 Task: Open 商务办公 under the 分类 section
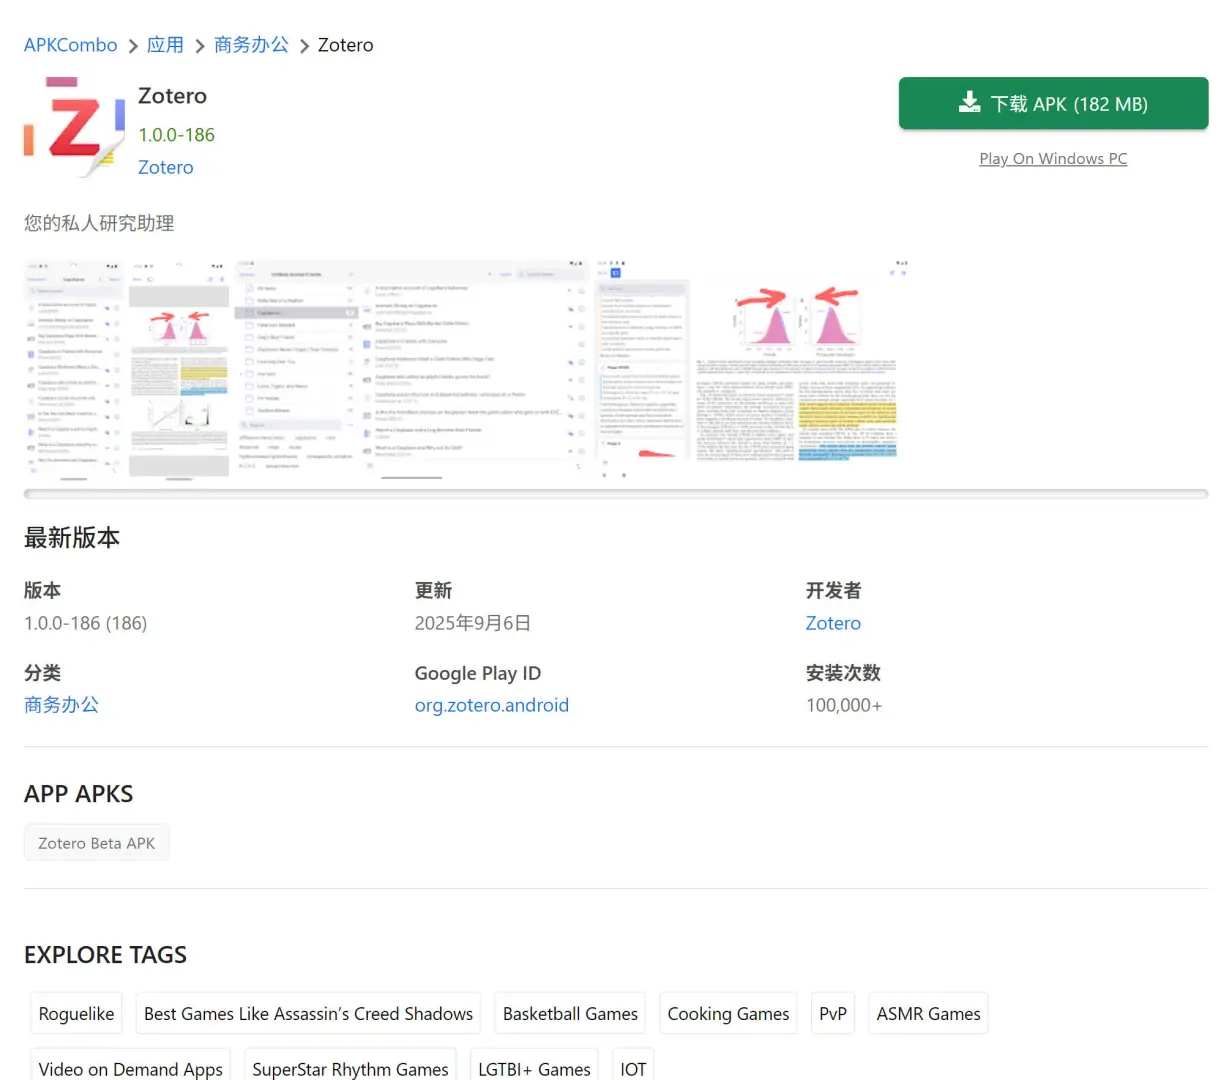coord(61,705)
